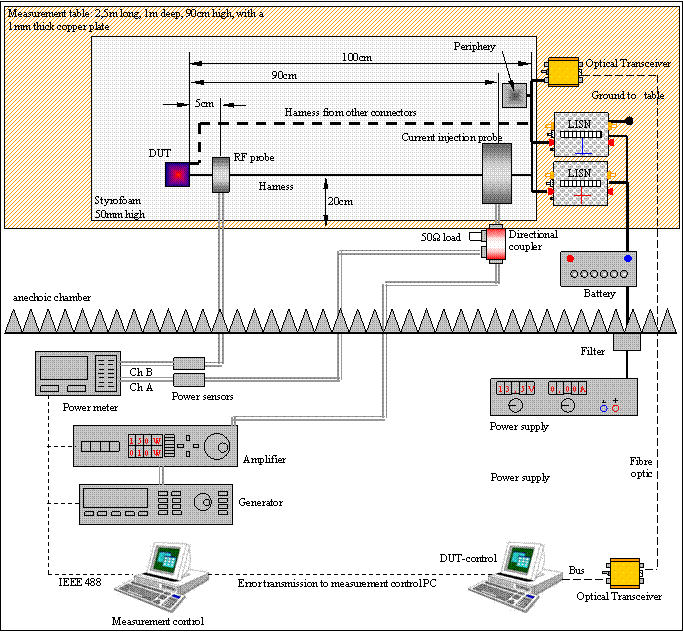
Task: Select the Power meter instrument
Action: tap(77, 373)
